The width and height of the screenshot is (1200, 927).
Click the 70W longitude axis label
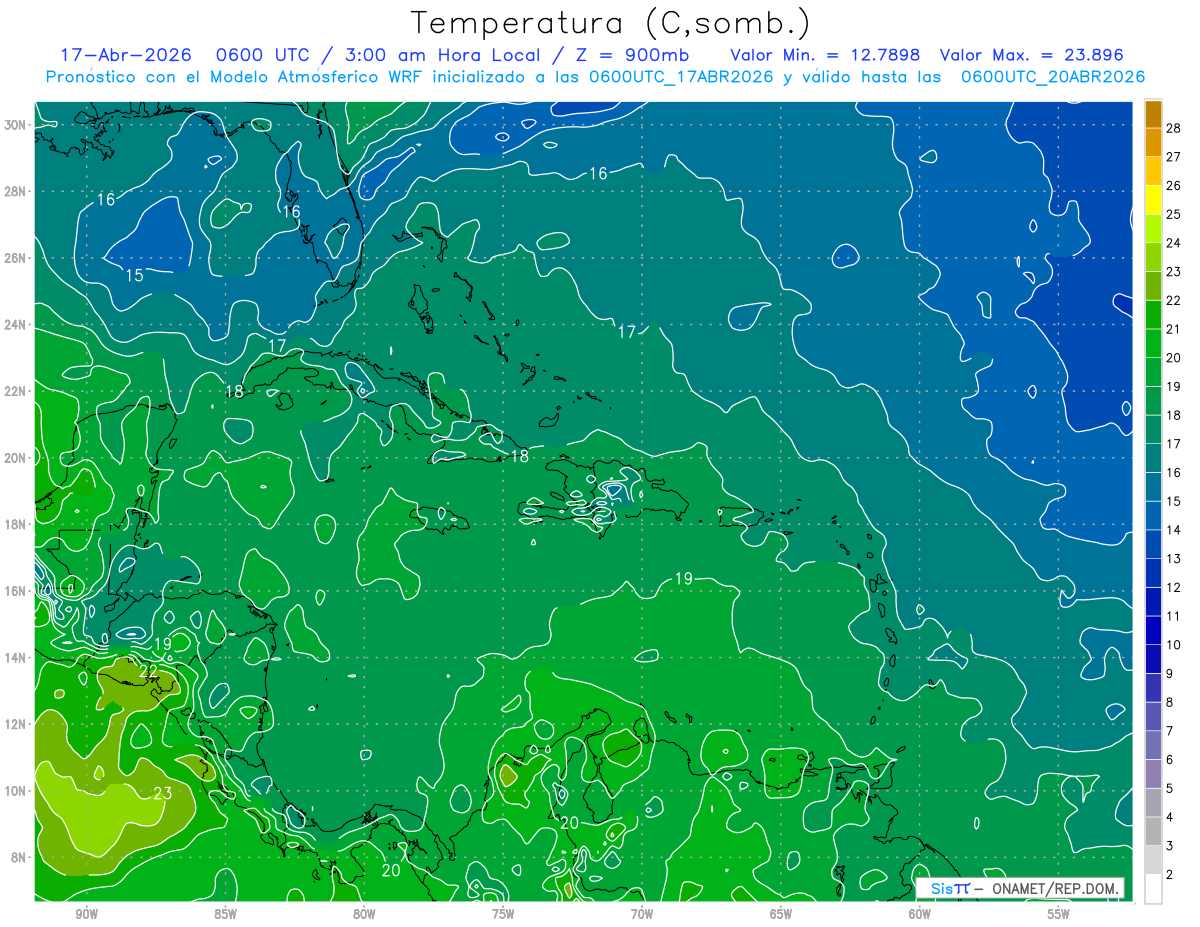[x=642, y=914]
